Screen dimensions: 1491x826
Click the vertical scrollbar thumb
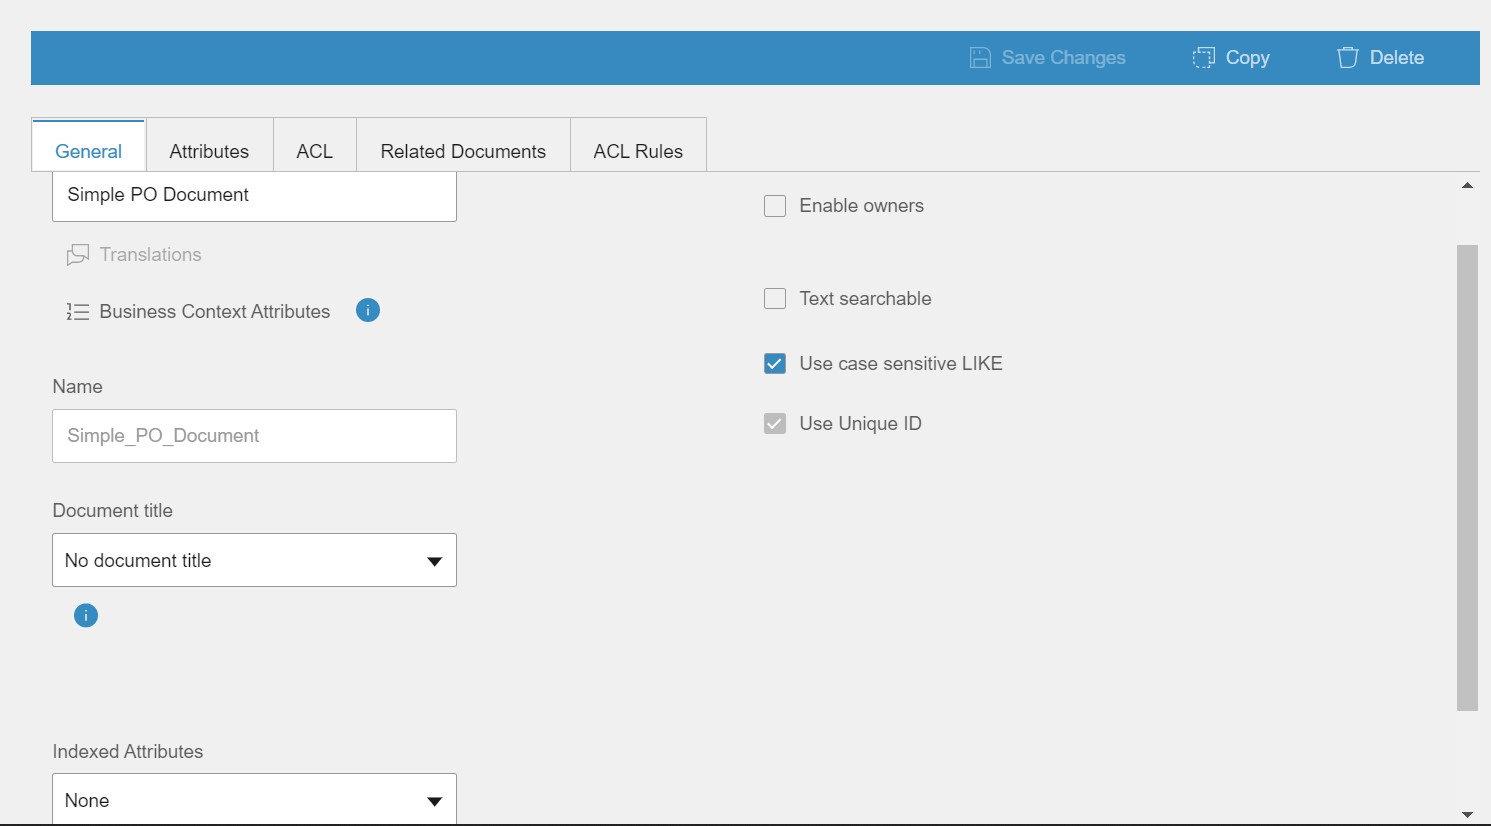click(x=1467, y=477)
